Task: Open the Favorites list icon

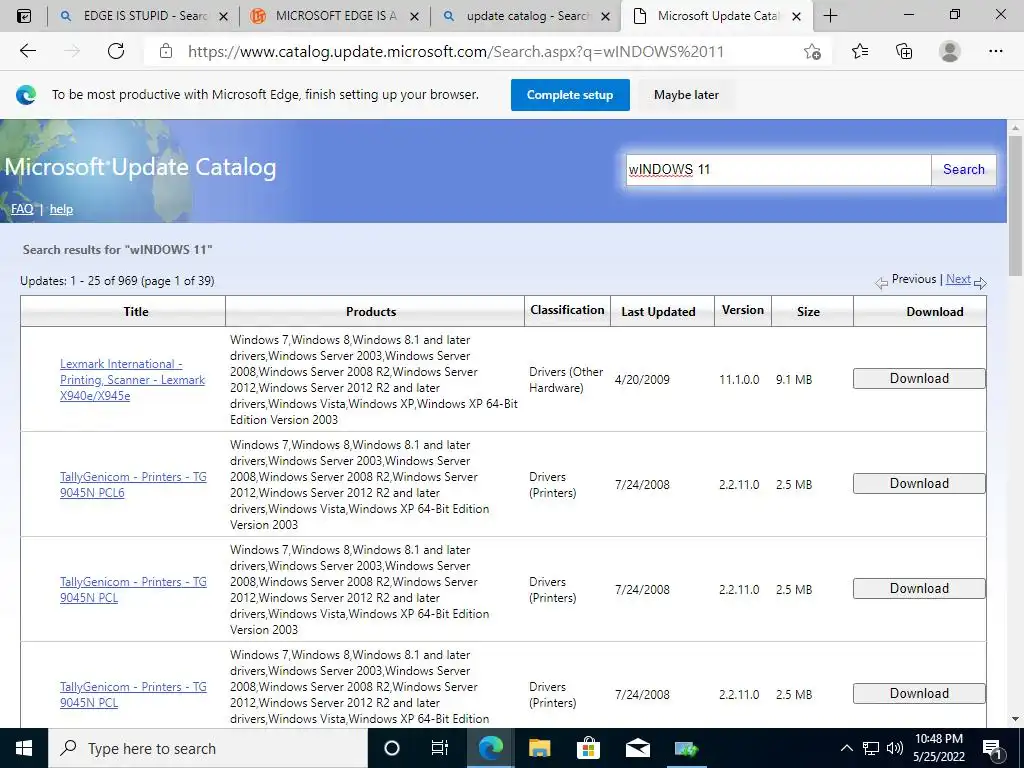Action: [x=860, y=51]
